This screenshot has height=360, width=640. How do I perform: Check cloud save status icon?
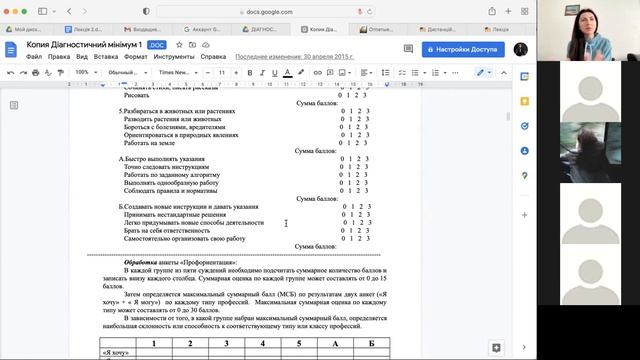click(206, 45)
